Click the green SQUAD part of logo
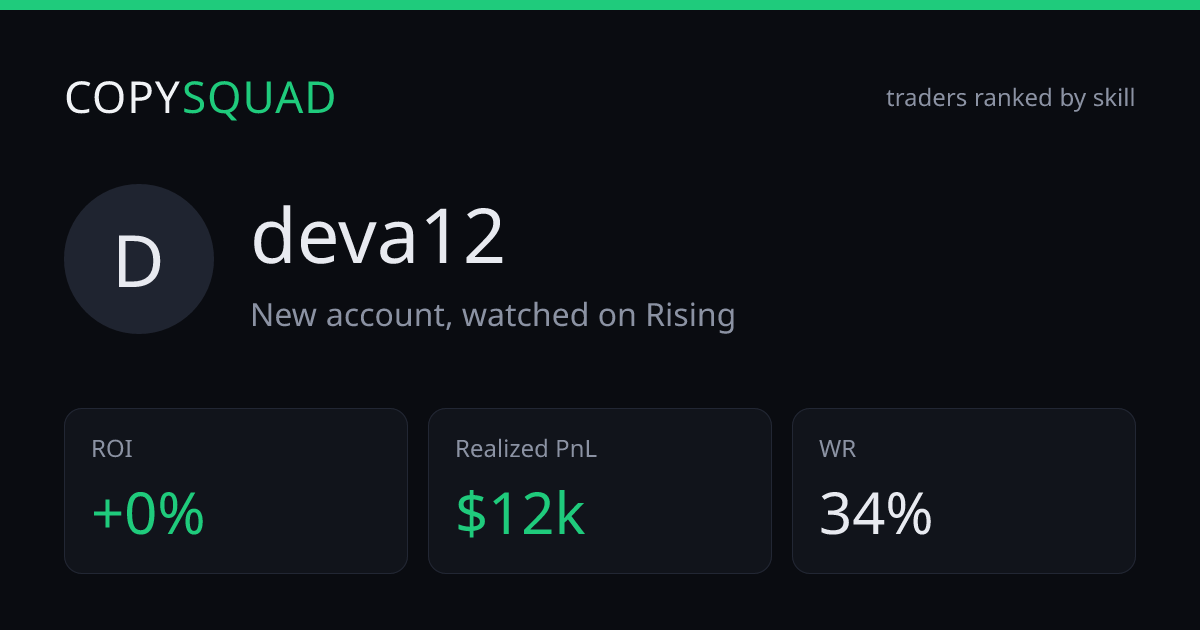This screenshot has width=1200, height=630. 259,98
